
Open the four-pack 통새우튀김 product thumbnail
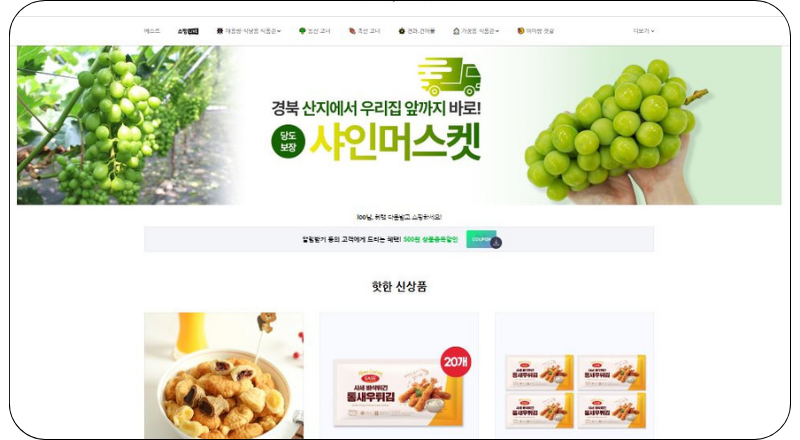coord(574,376)
